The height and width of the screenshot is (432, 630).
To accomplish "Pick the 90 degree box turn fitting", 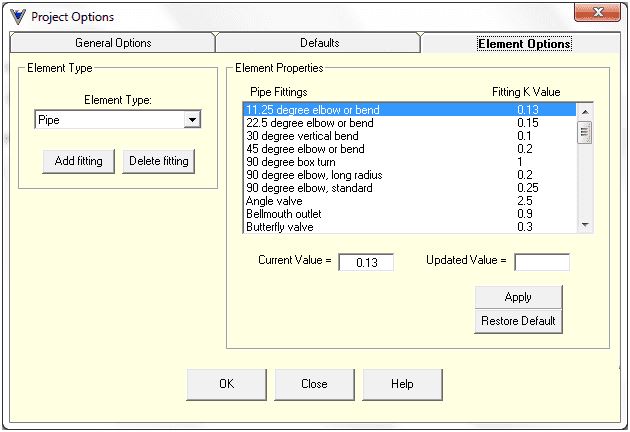I will coord(293,162).
